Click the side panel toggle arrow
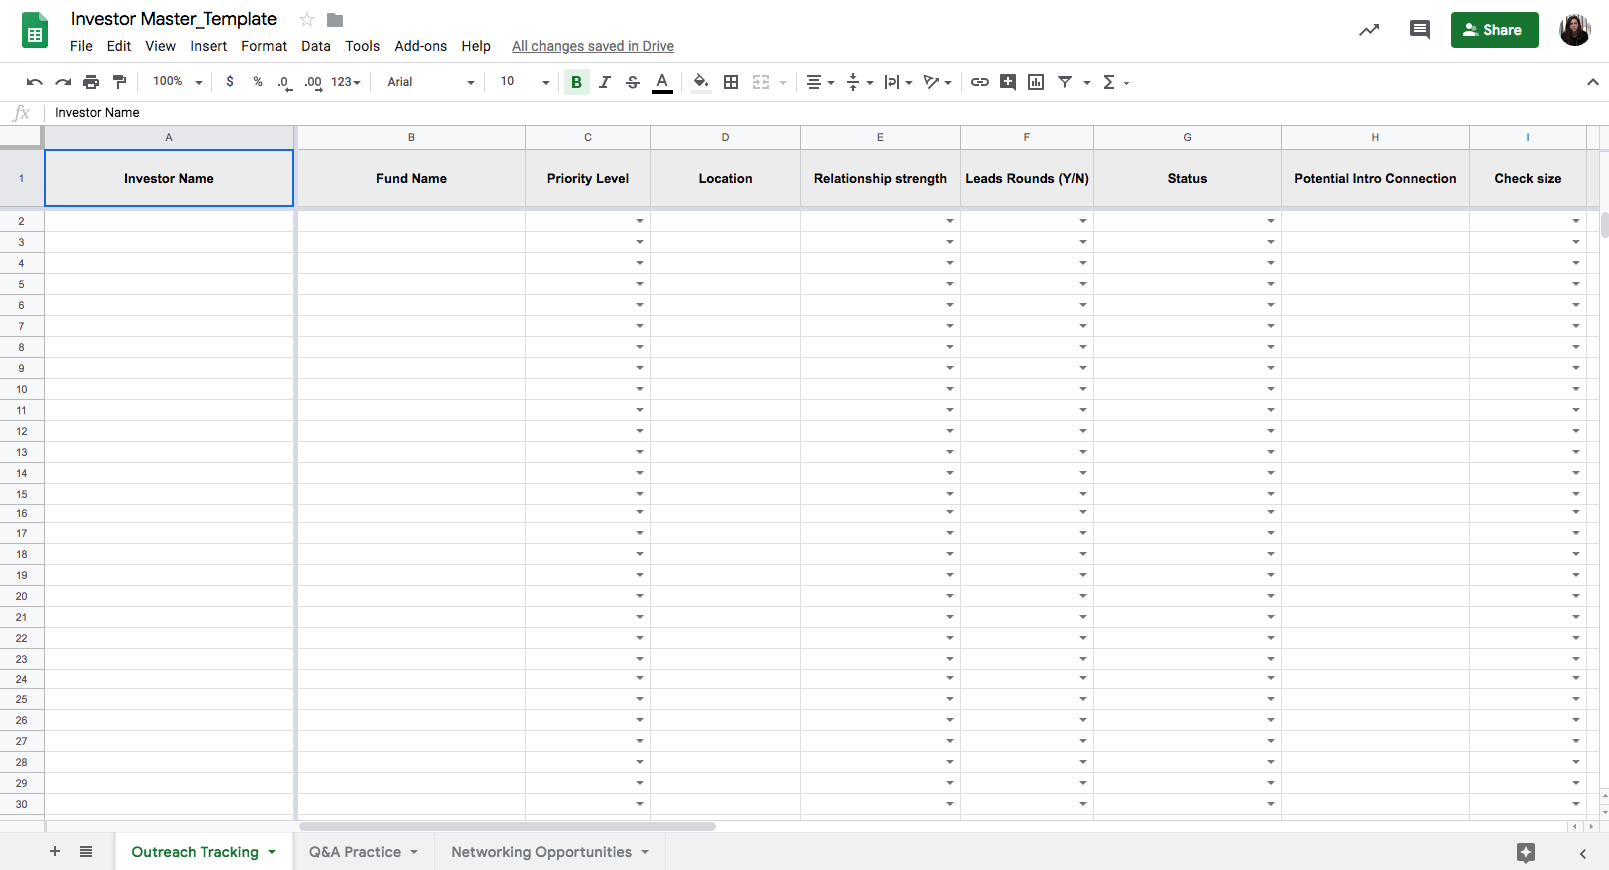 [x=1582, y=853]
